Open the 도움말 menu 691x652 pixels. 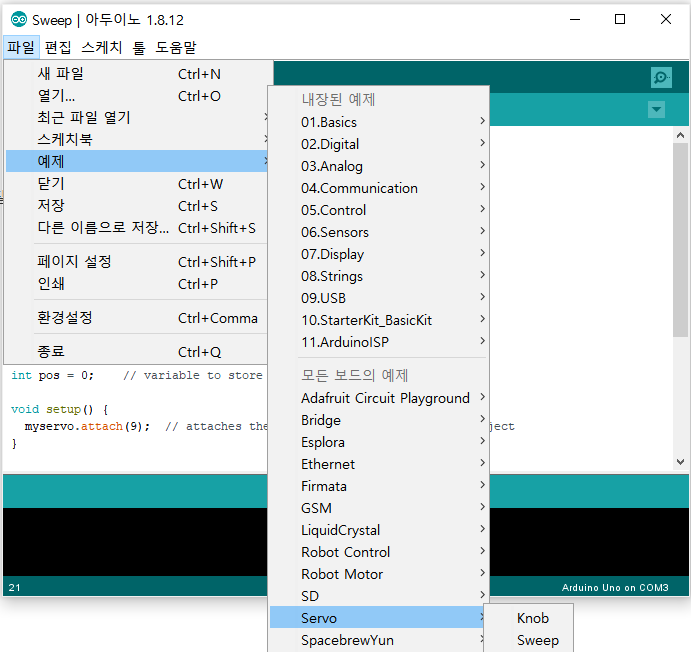(175, 47)
